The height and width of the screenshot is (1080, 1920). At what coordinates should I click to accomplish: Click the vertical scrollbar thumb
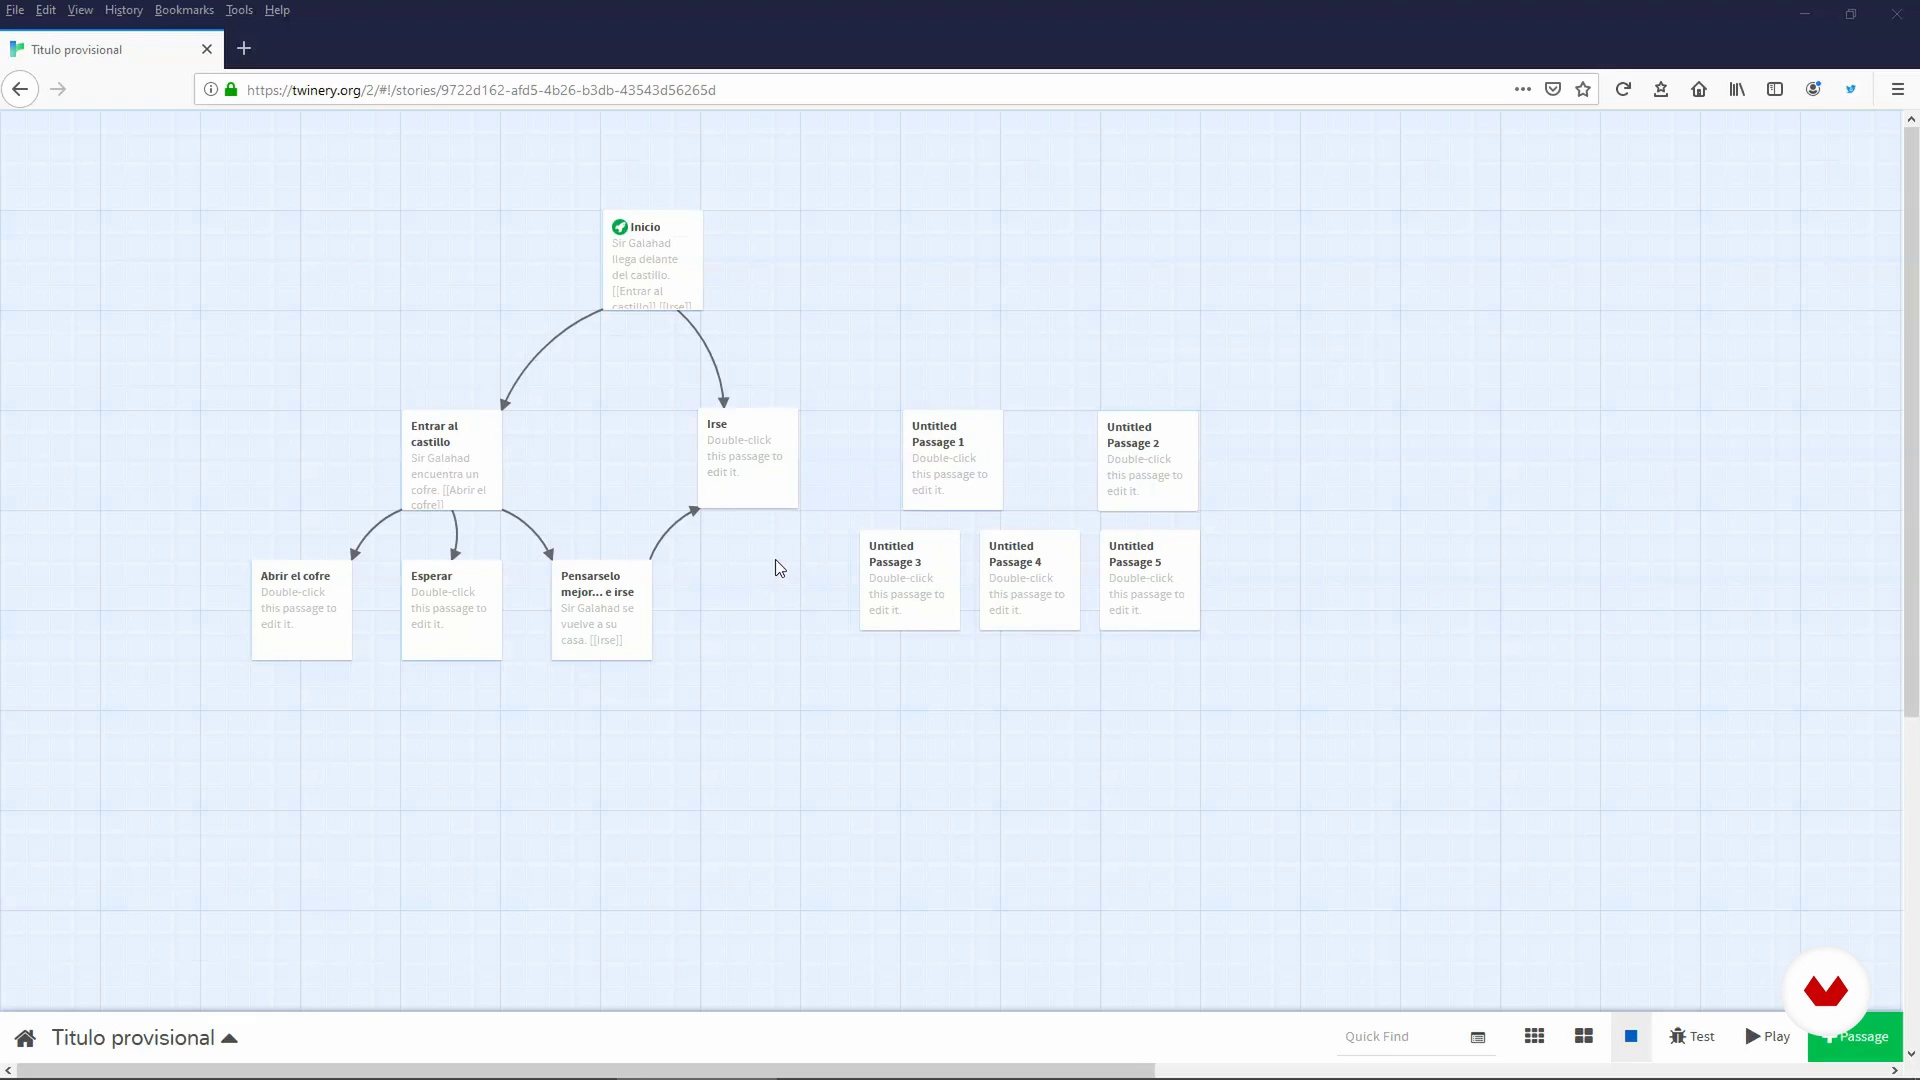[1911, 422]
